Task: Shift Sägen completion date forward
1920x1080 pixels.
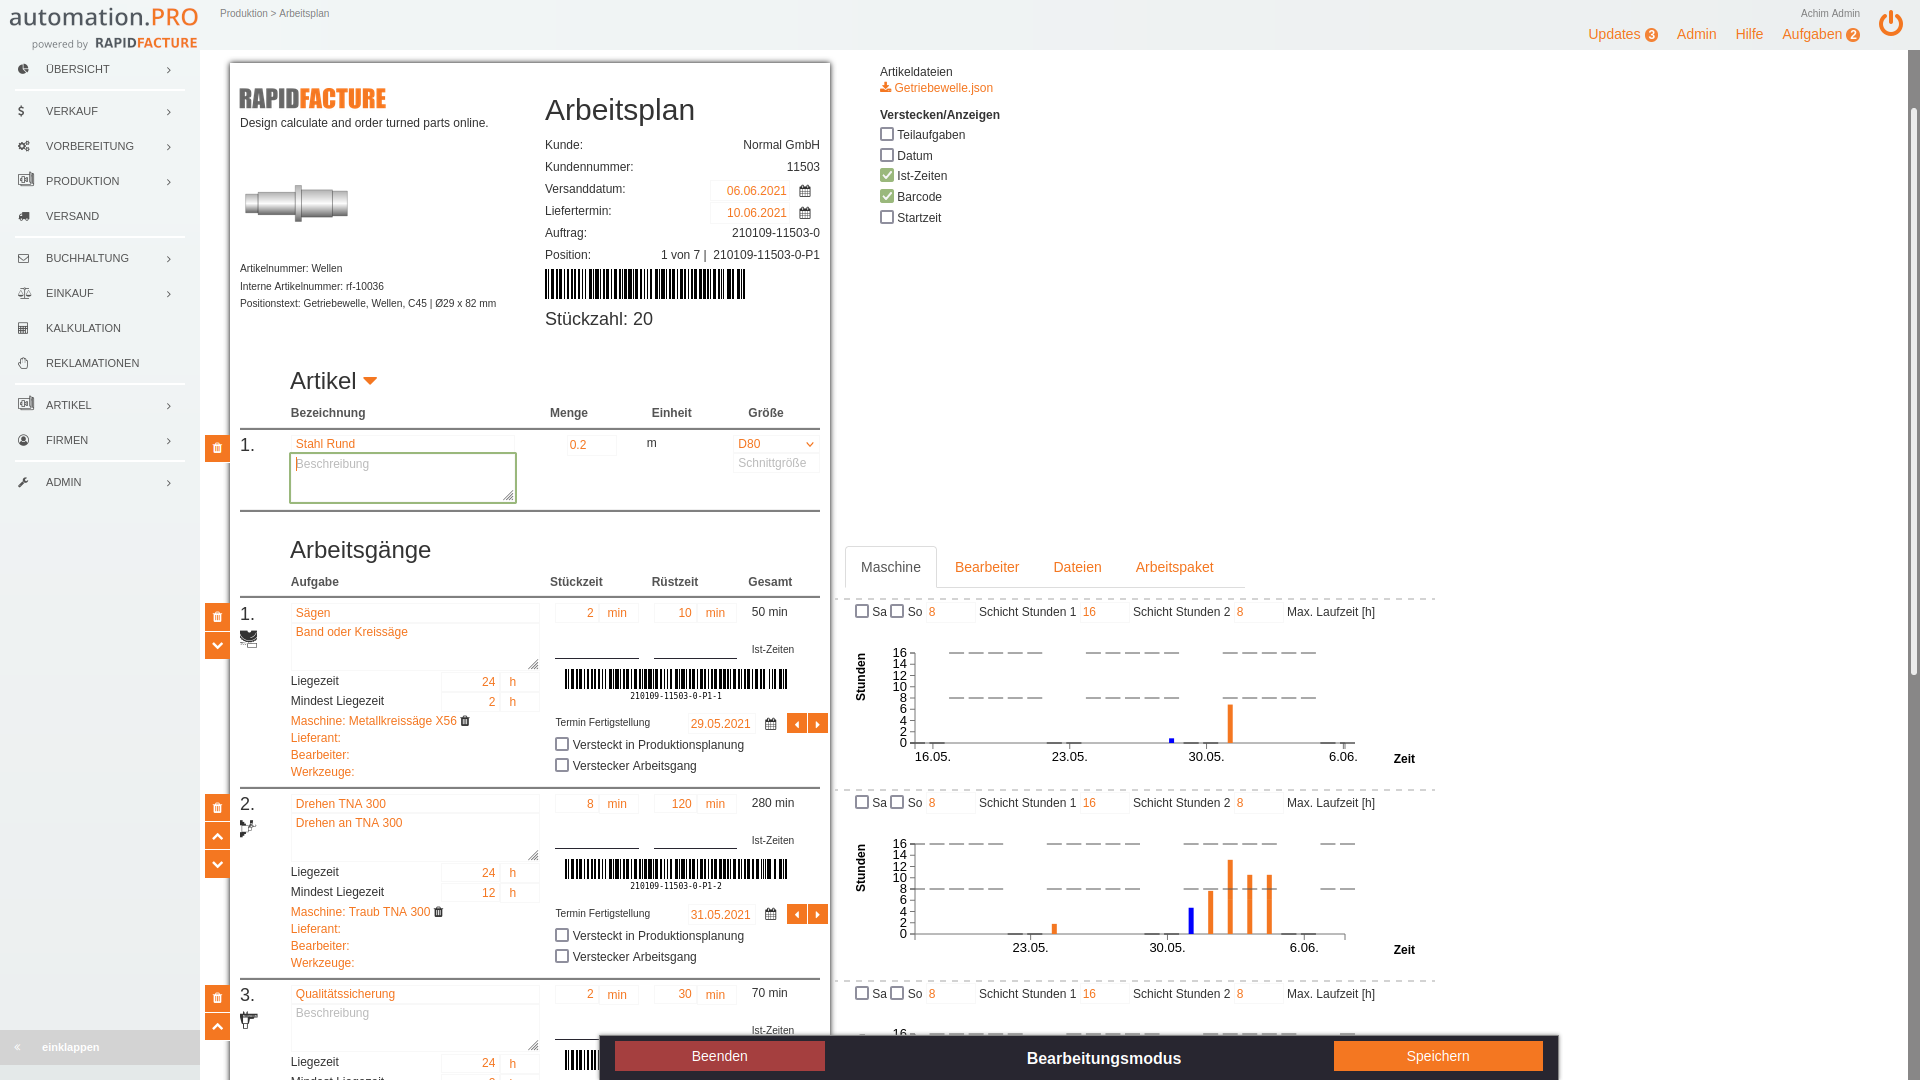Action: (x=818, y=724)
